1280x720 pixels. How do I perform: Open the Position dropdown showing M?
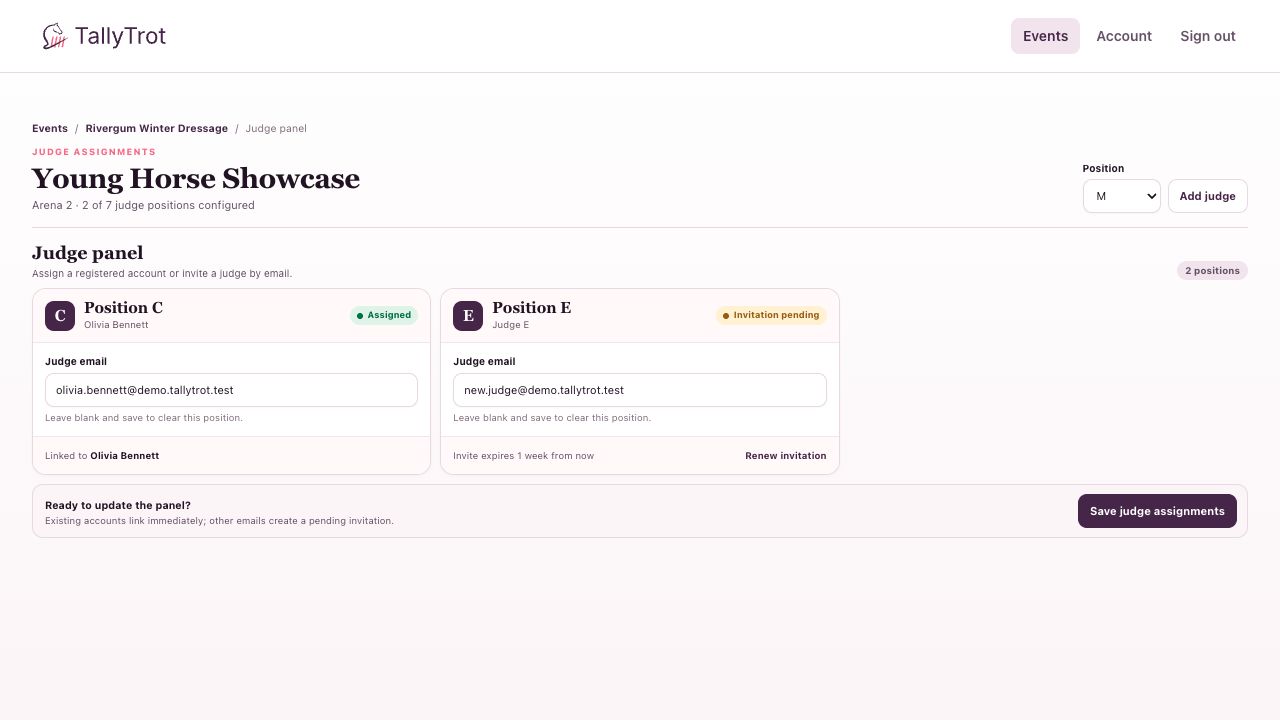[x=1122, y=196]
